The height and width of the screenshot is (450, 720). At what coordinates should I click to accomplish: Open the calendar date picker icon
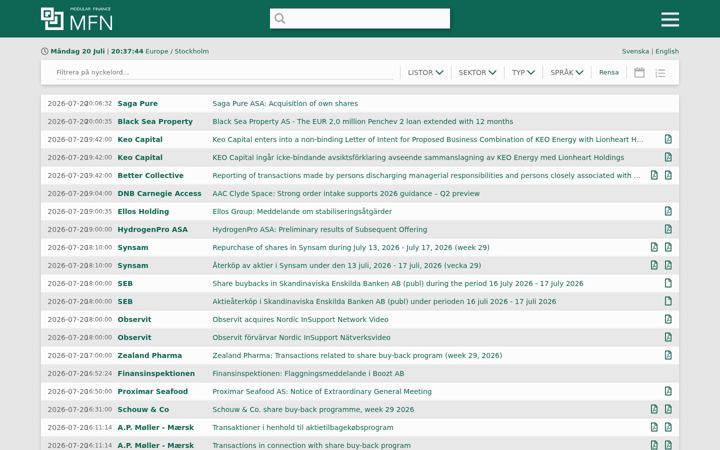coord(639,73)
